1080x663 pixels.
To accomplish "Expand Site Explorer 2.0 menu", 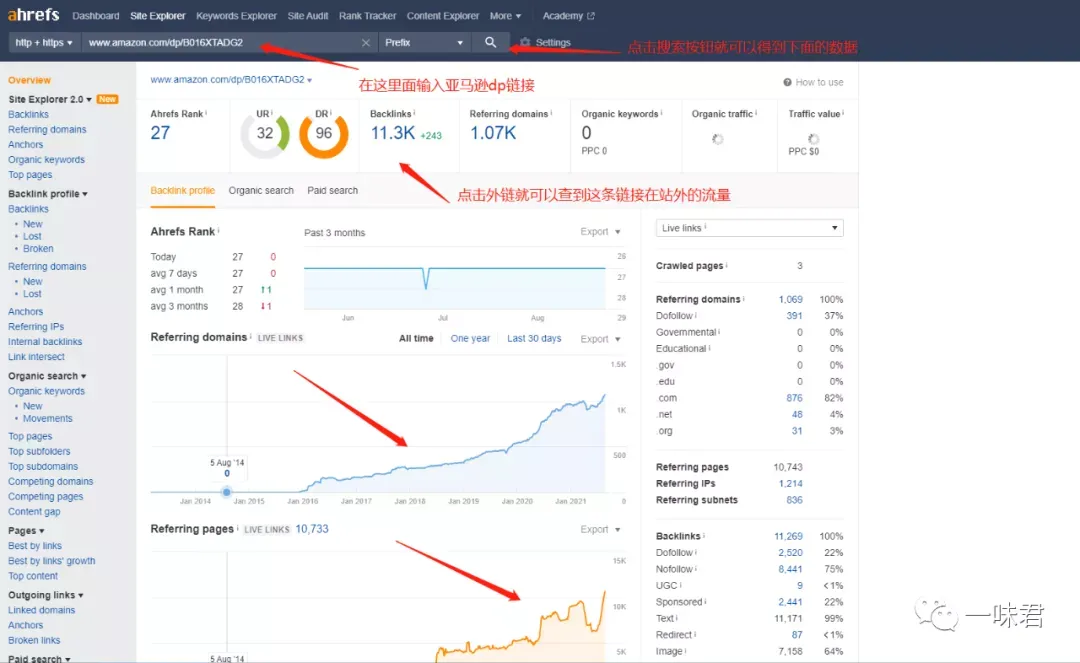I will (50, 99).
